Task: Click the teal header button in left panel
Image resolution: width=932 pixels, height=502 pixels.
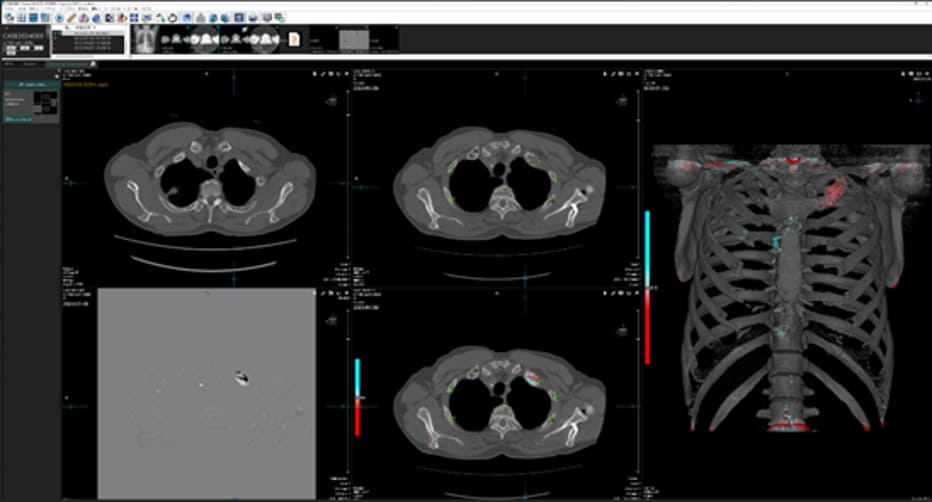Action: click(32, 84)
